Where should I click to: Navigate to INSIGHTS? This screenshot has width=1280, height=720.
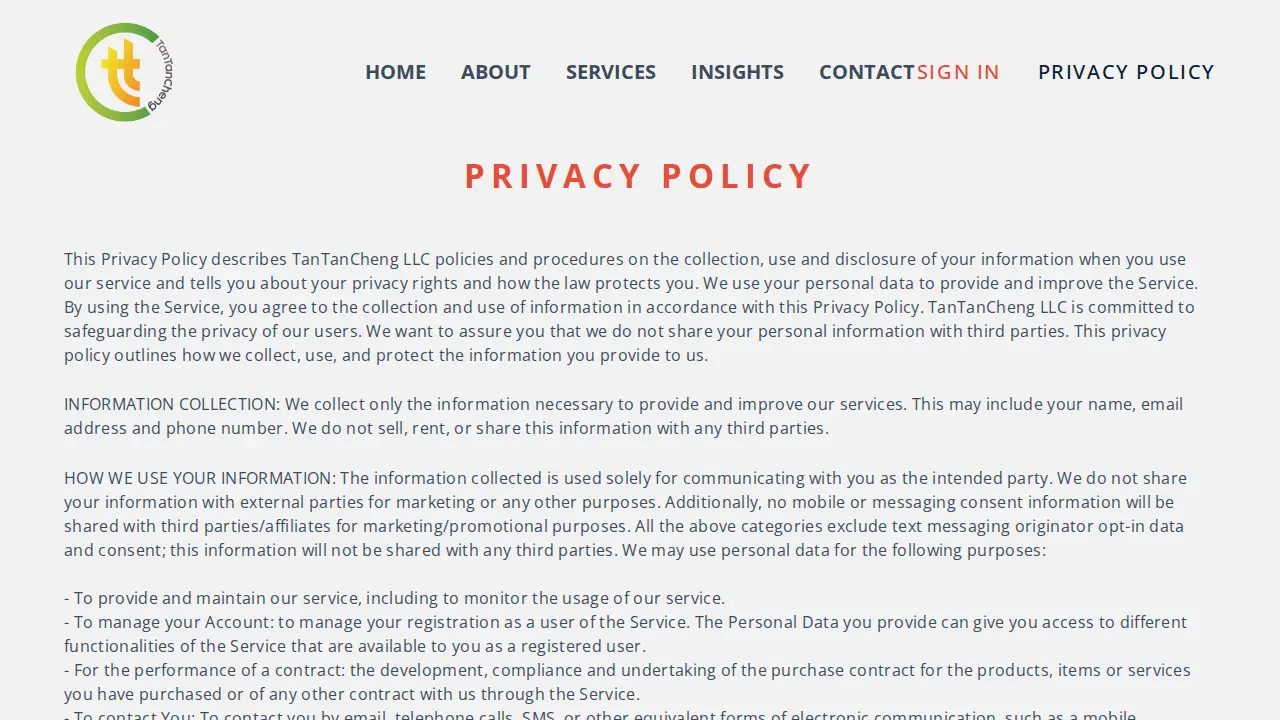(x=737, y=72)
